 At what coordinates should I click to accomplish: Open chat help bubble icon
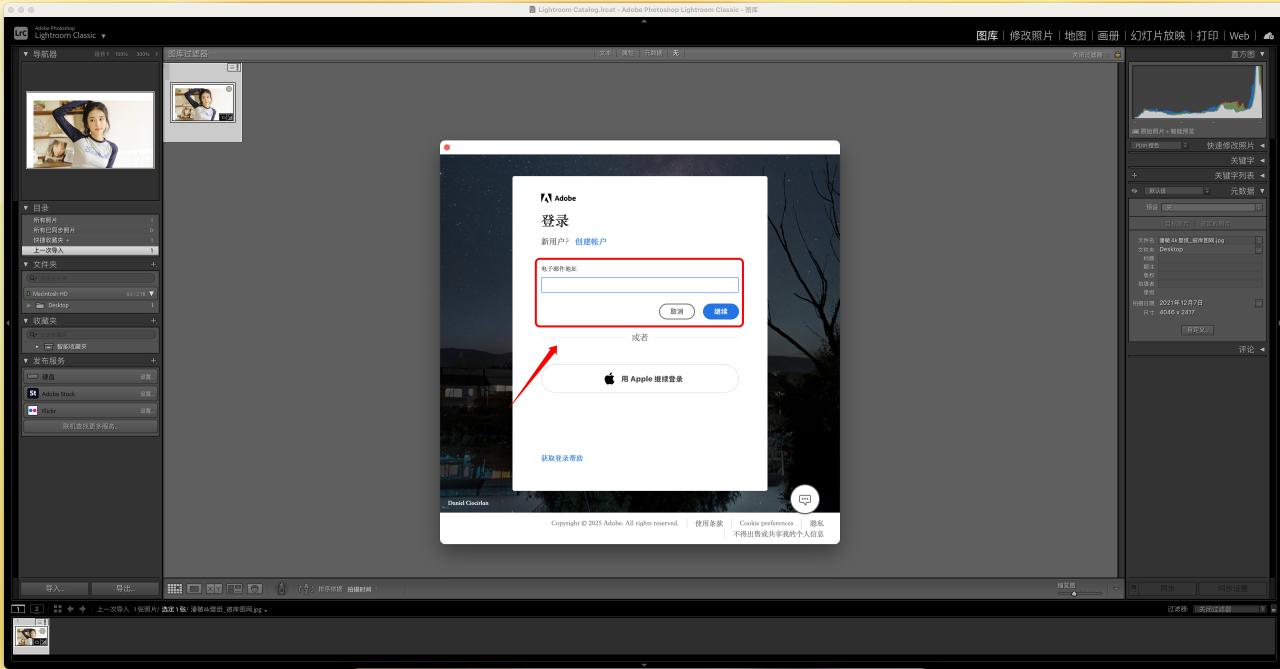click(805, 499)
